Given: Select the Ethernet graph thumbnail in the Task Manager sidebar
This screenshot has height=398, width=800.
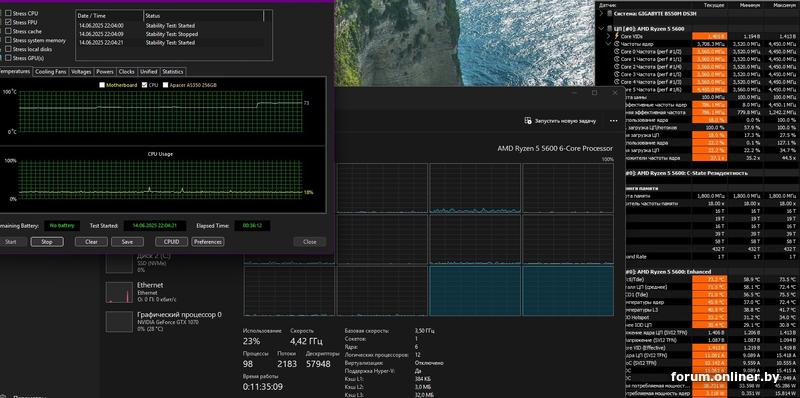Looking at the screenshot, I should pos(119,292).
